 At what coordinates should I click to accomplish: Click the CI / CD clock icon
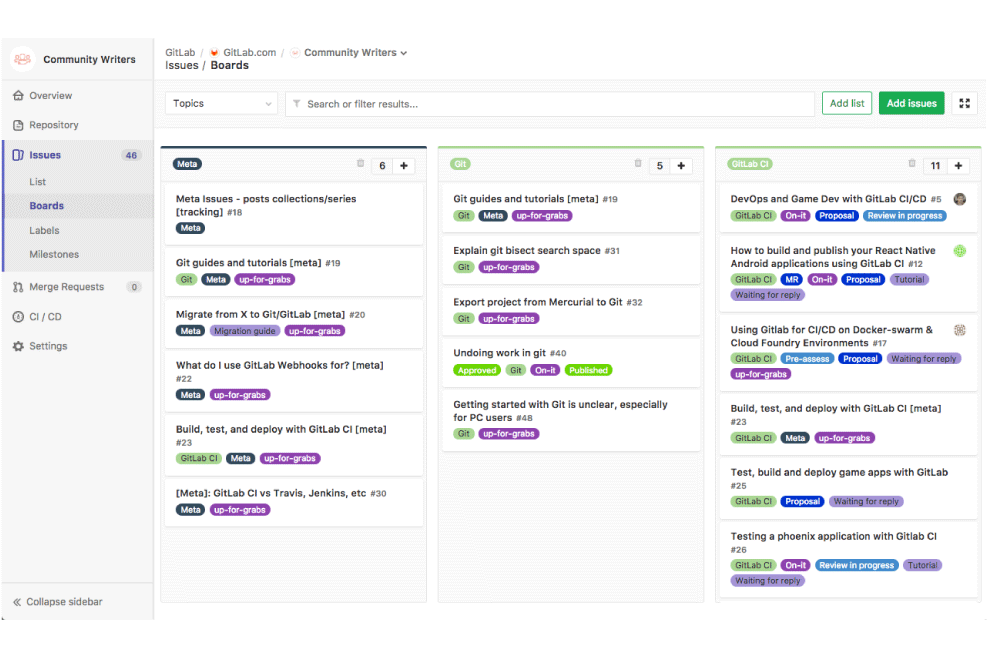(18, 316)
